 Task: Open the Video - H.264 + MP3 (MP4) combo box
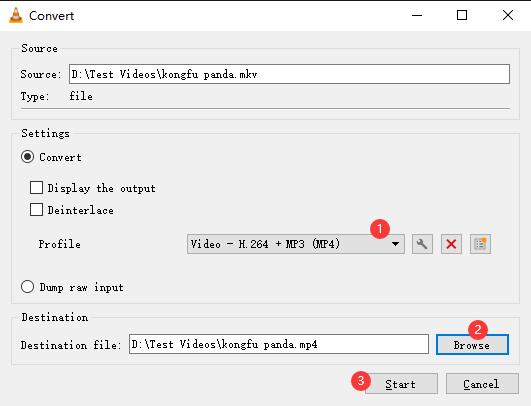296,244
